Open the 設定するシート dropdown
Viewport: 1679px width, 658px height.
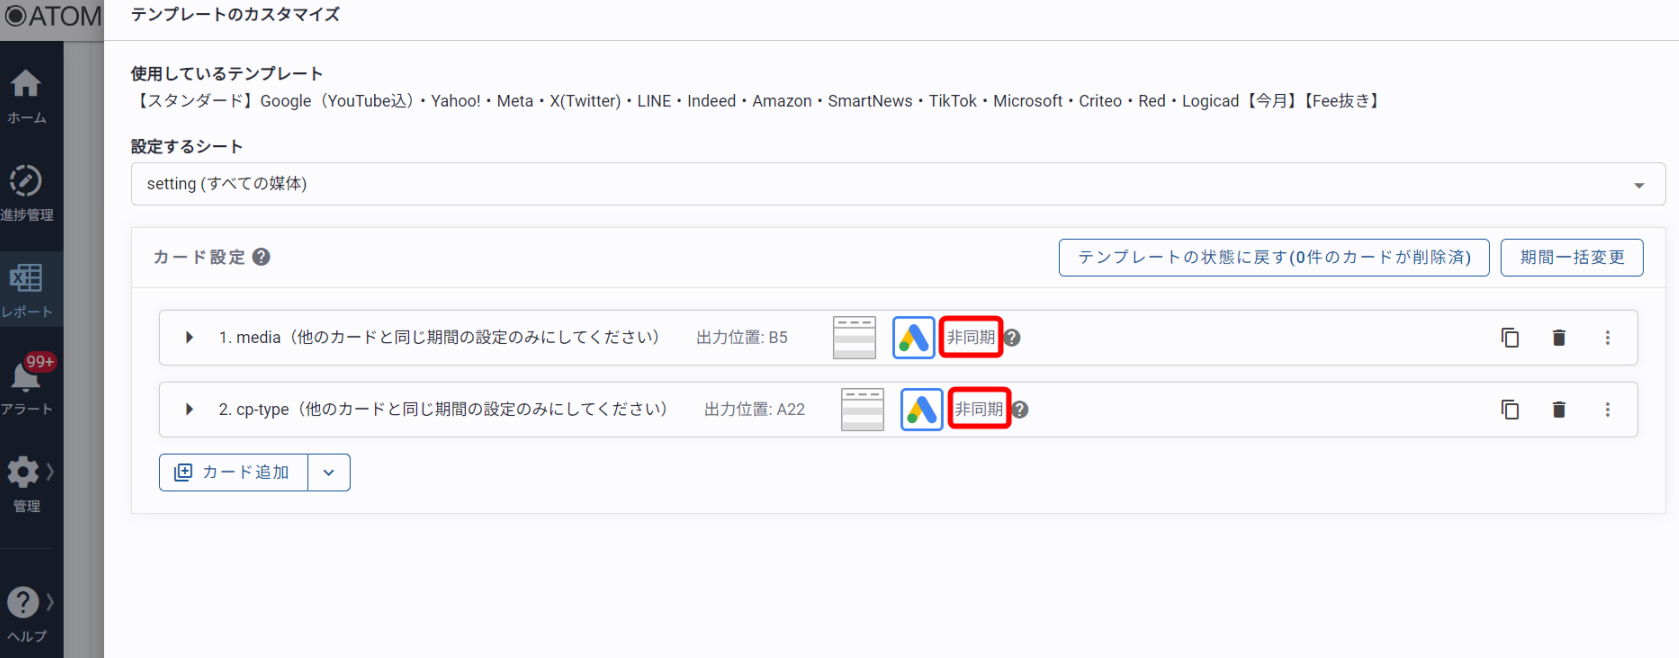pos(897,184)
